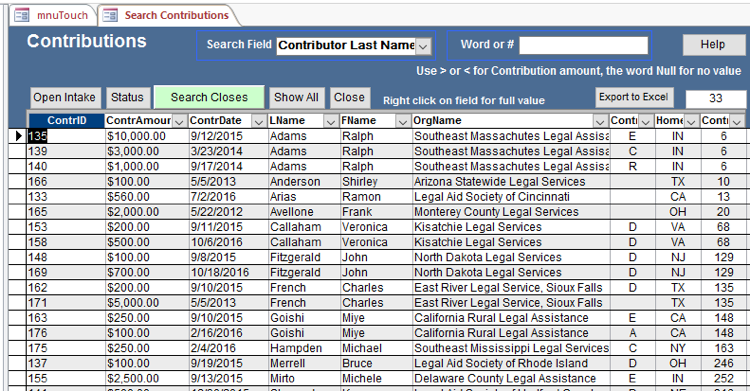Click the contributor number 163
The width and height of the screenshot is (750, 391).
723,348
